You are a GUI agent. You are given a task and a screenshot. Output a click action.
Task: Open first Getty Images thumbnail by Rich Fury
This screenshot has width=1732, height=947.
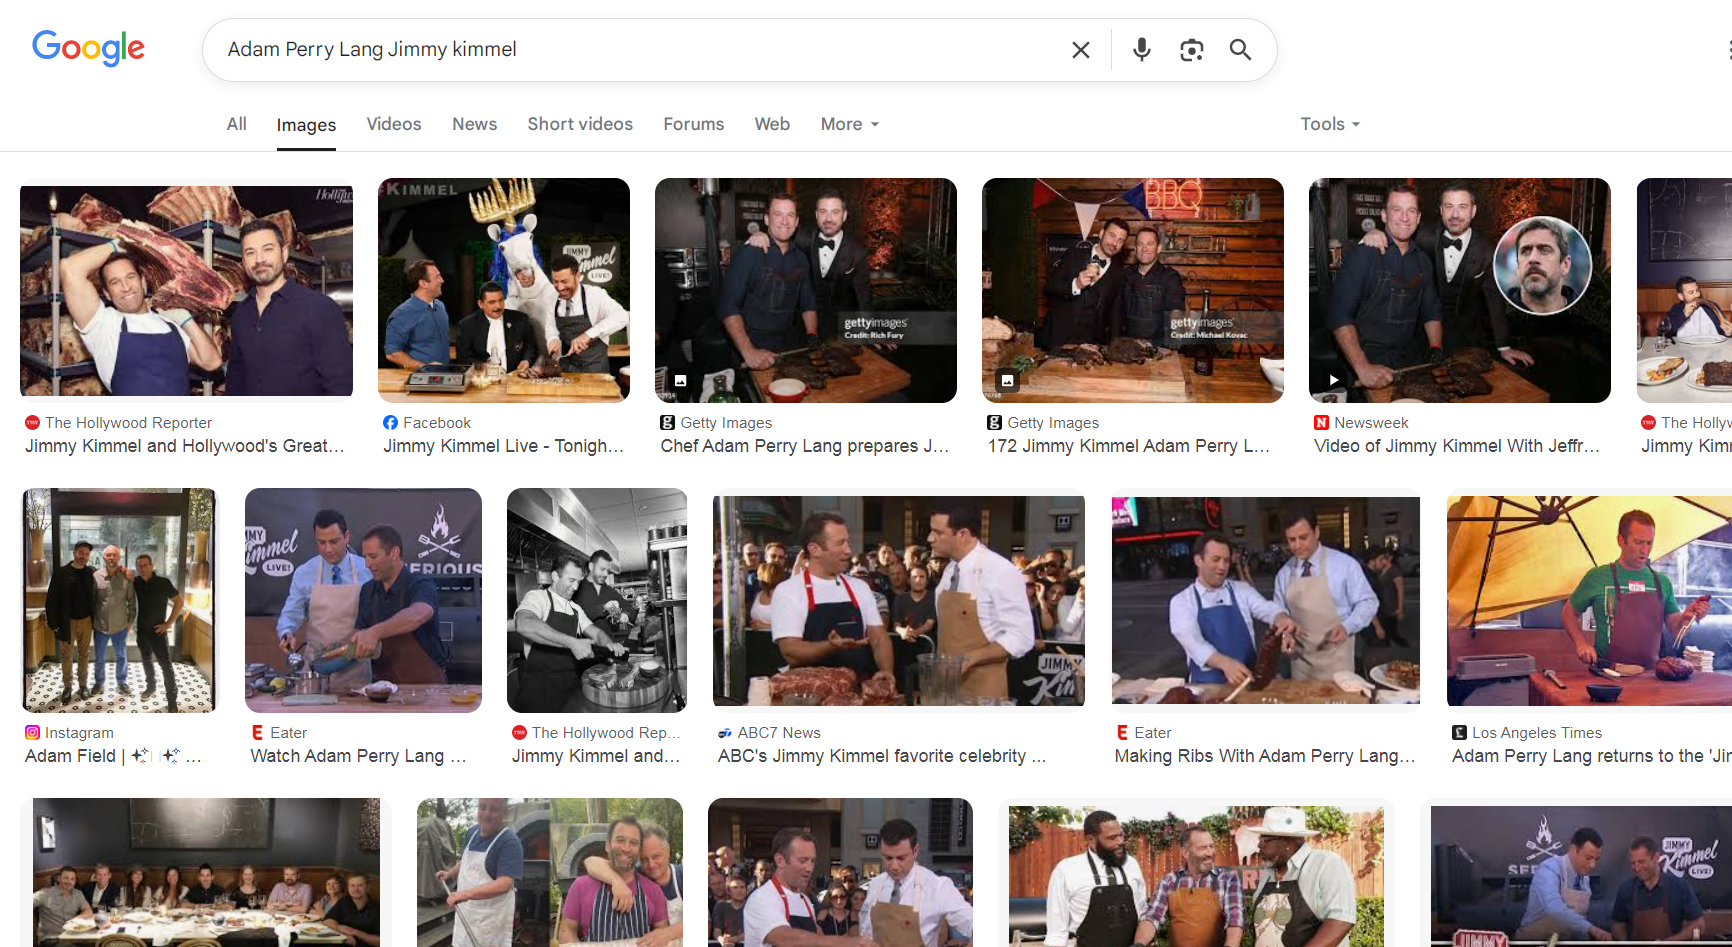coord(806,290)
